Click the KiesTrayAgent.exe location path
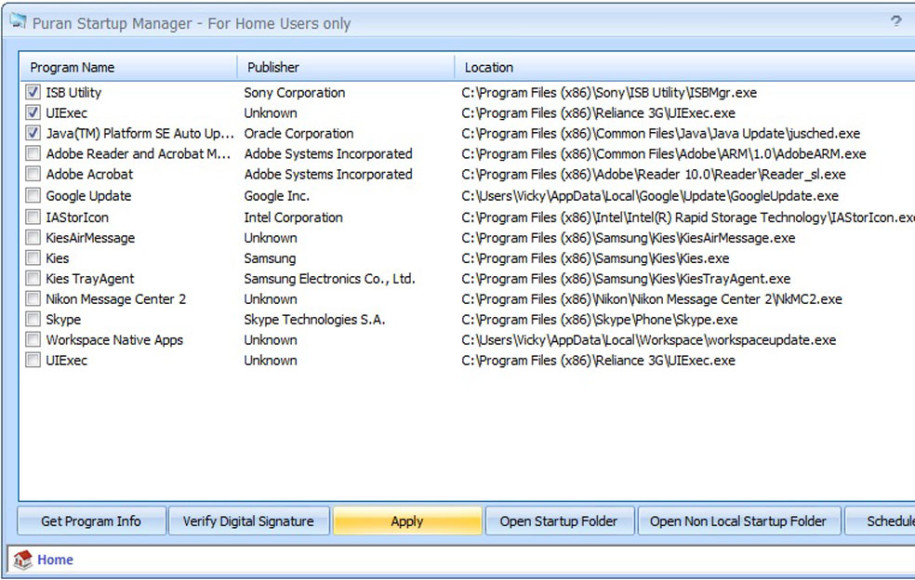 click(626, 278)
